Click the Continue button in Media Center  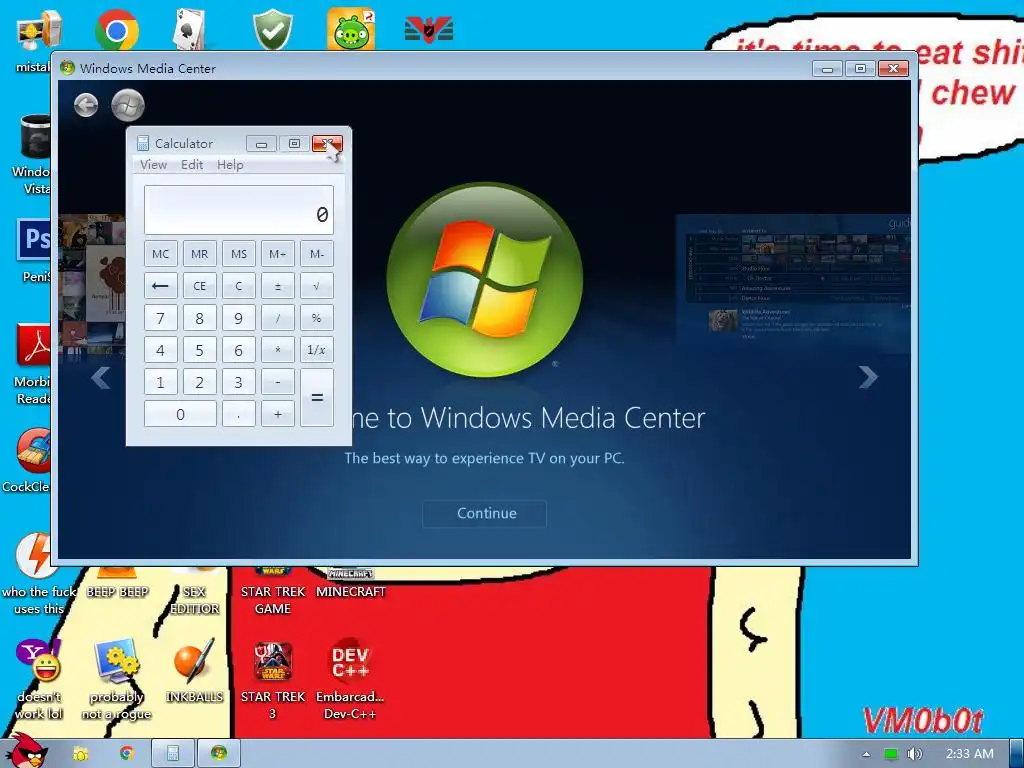[485, 513]
